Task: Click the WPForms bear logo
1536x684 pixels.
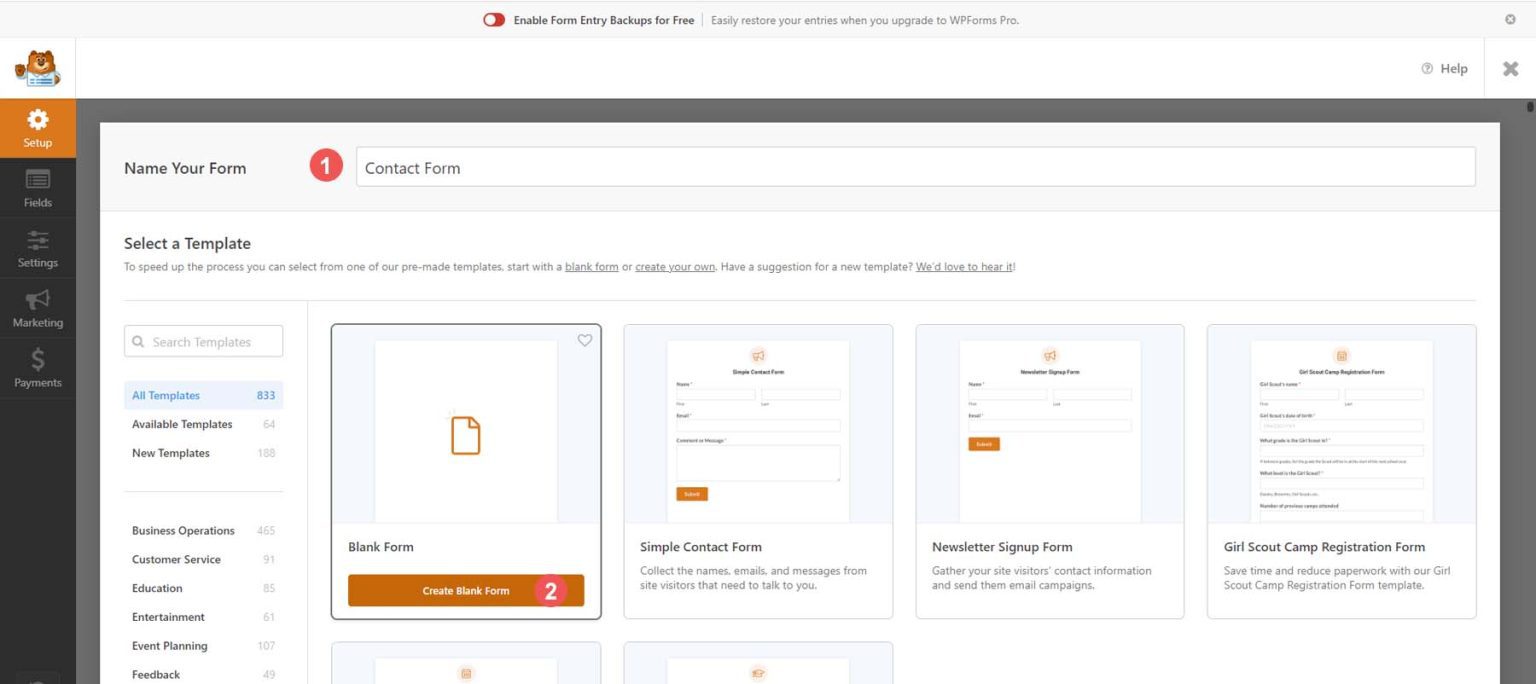Action: 37,67
